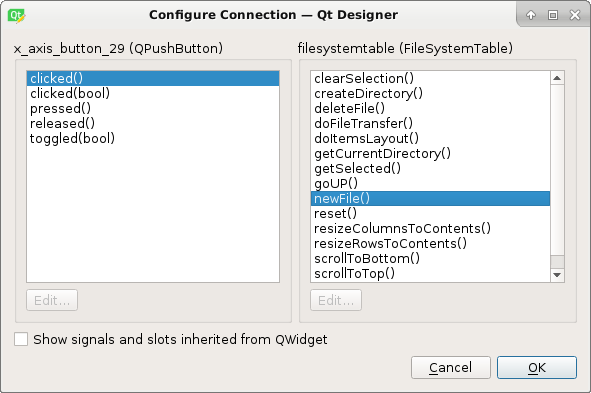Select the getSelected() slot
Image resolution: width=591 pixels, height=393 pixels.
tap(430, 168)
